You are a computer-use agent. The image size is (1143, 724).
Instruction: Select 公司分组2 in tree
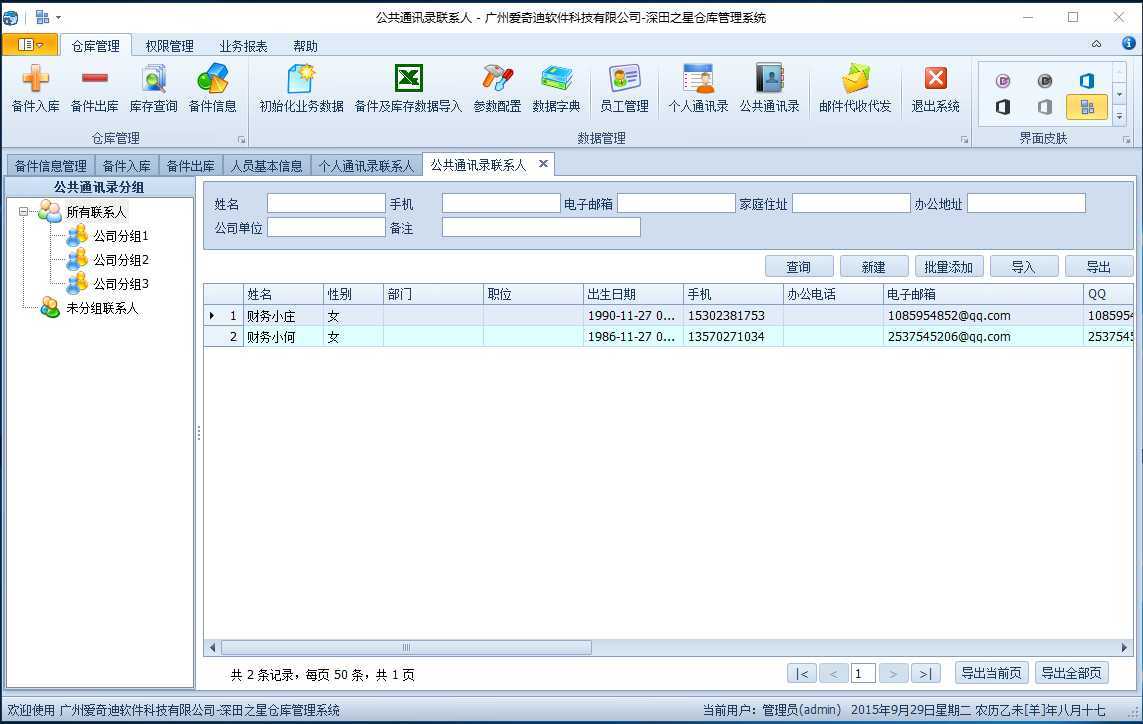click(x=120, y=260)
